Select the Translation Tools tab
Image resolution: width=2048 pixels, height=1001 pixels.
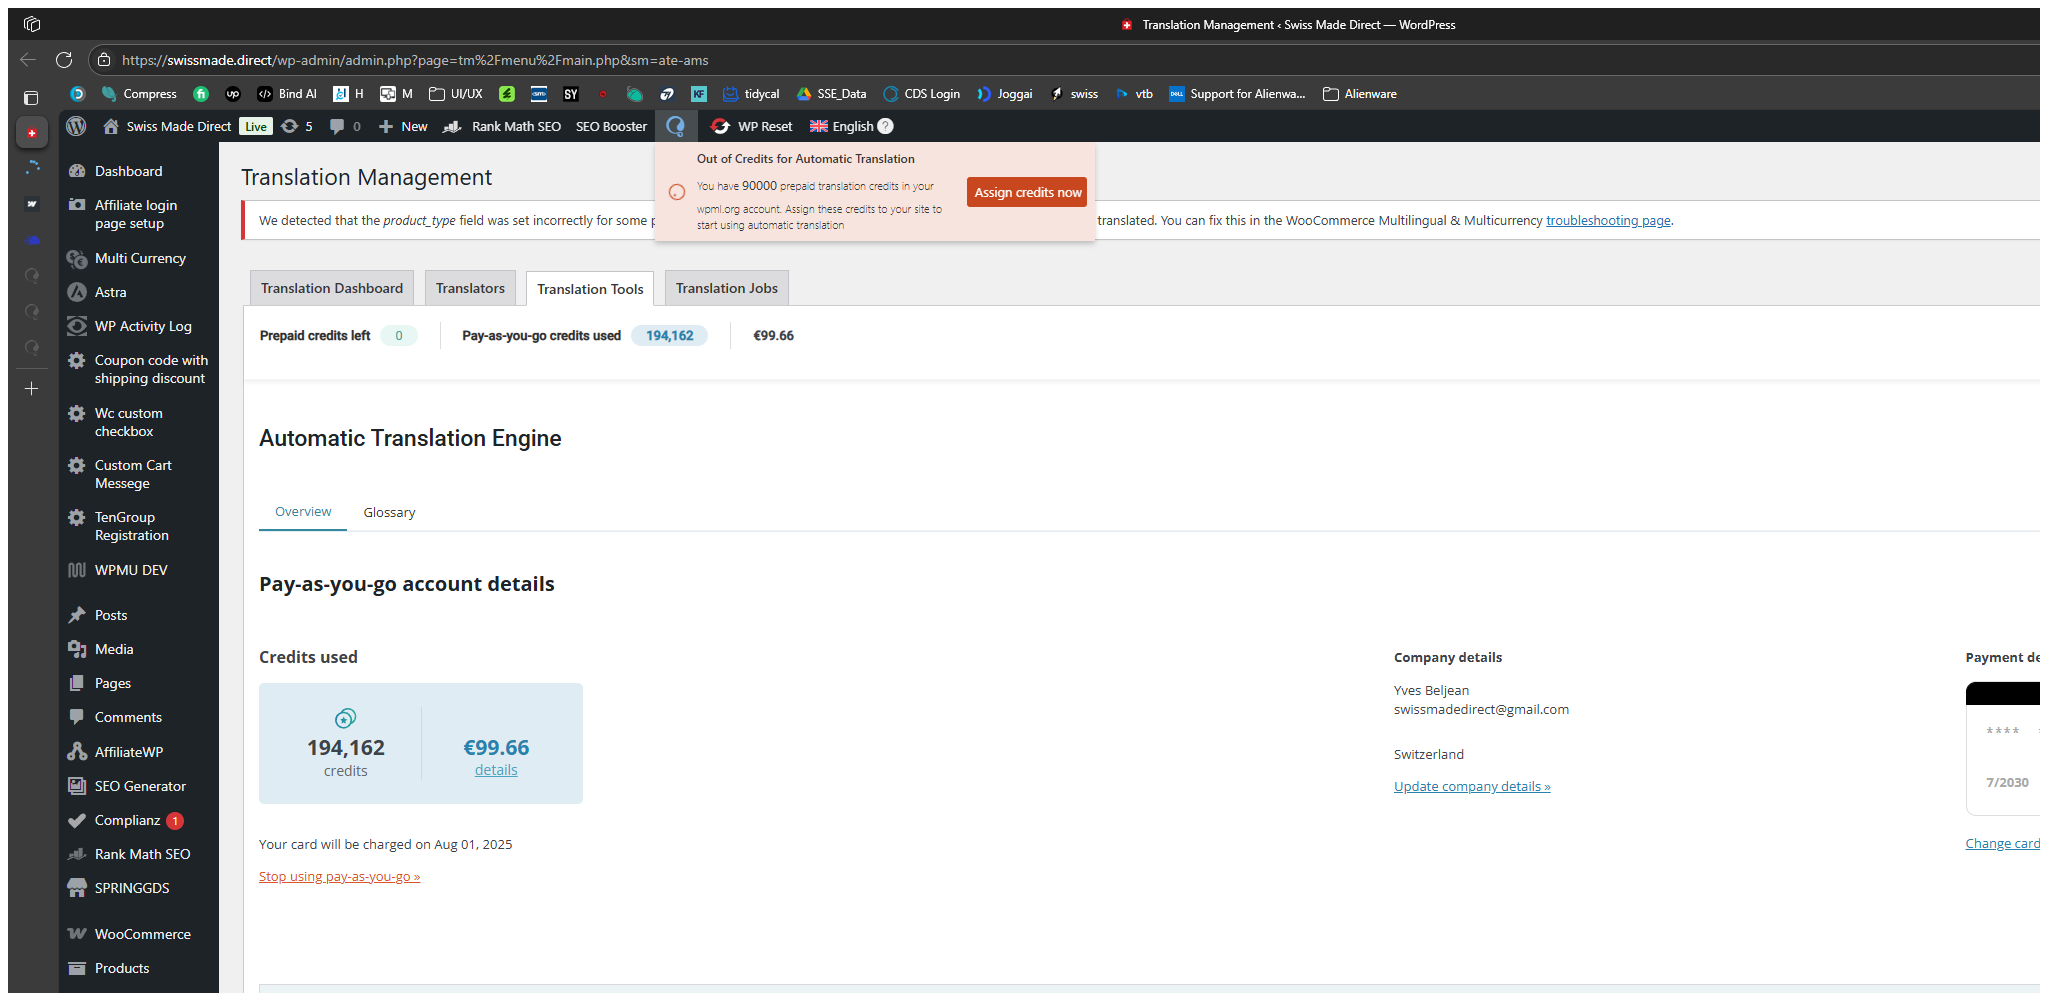click(590, 289)
